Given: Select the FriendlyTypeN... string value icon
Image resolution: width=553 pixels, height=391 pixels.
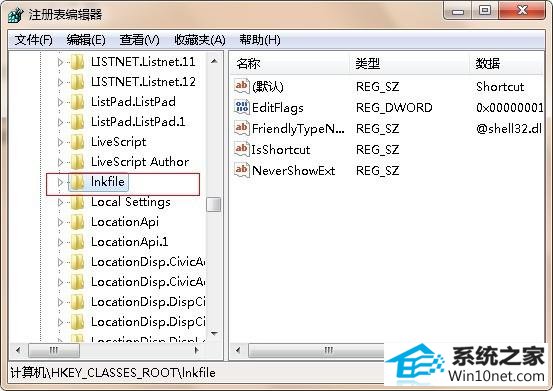Looking at the screenshot, I should (x=242, y=128).
